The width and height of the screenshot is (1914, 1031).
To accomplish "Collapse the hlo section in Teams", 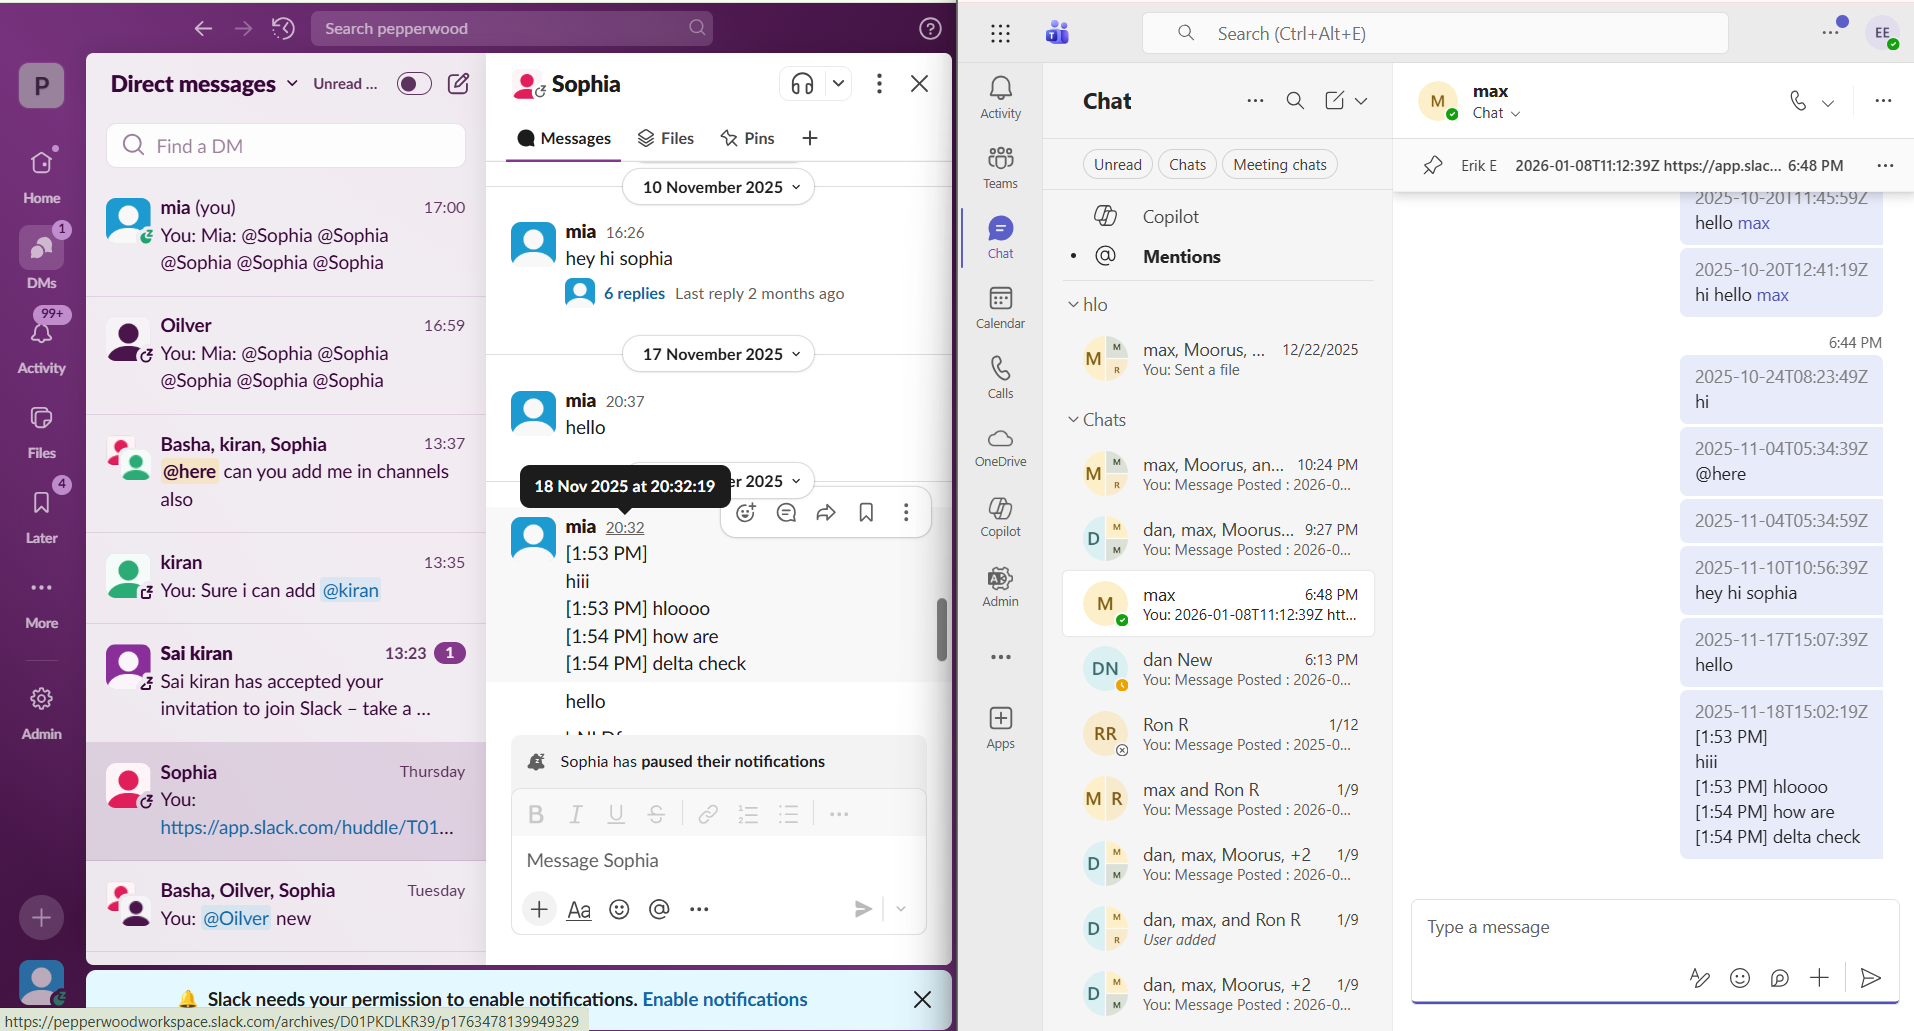I will [1073, 304].
